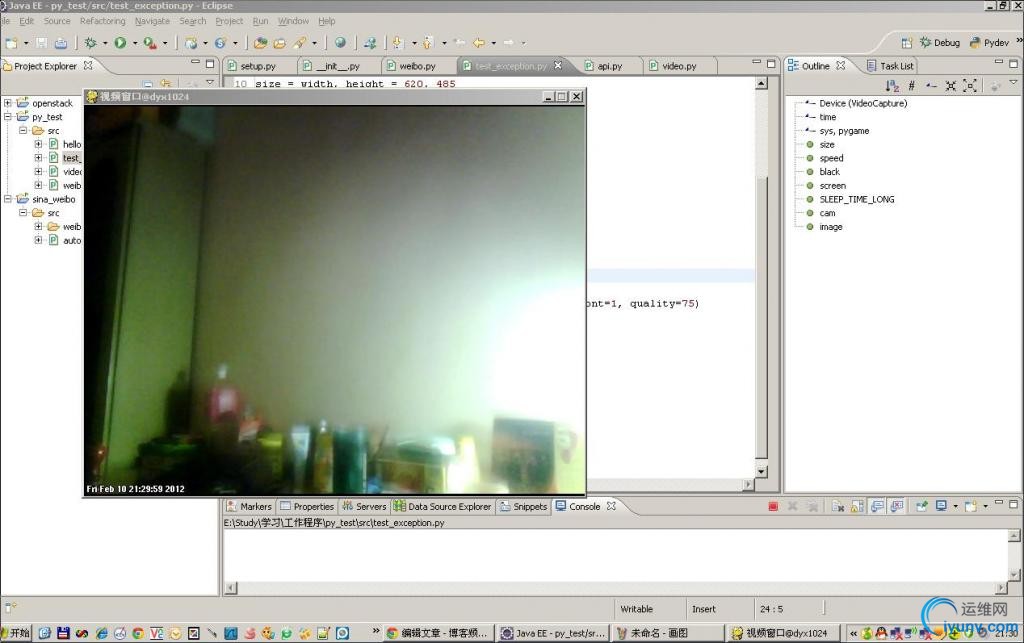Screen dimensions: 1024x643
Task: Switch to the Debug perspective
Action: pyautogui.click(x=940, y=42)
